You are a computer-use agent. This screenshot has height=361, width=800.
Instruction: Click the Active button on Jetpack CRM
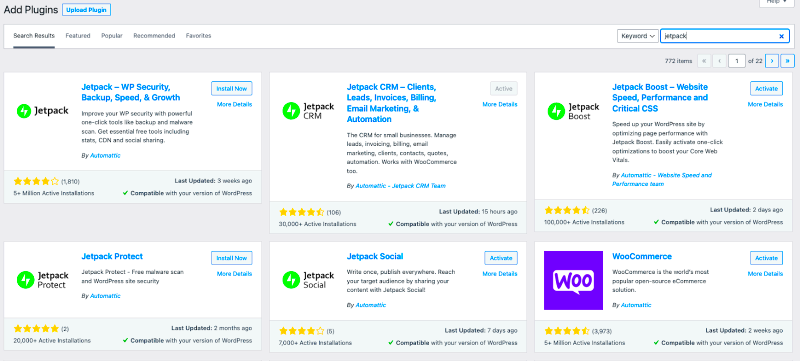[x=504, y=88]
